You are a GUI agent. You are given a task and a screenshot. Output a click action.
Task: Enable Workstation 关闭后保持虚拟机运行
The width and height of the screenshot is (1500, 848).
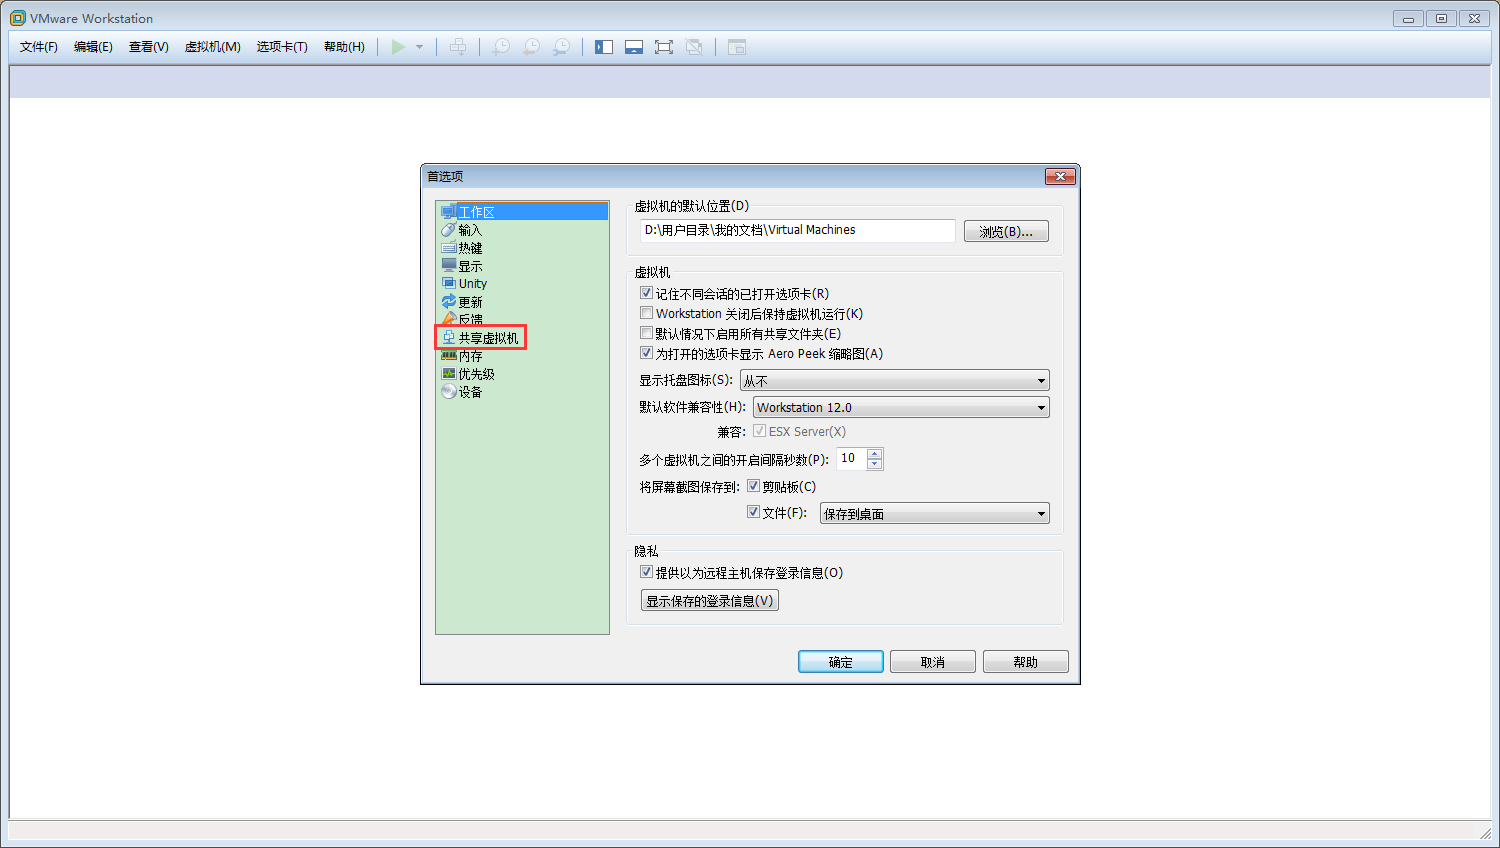tap(646, 313)
